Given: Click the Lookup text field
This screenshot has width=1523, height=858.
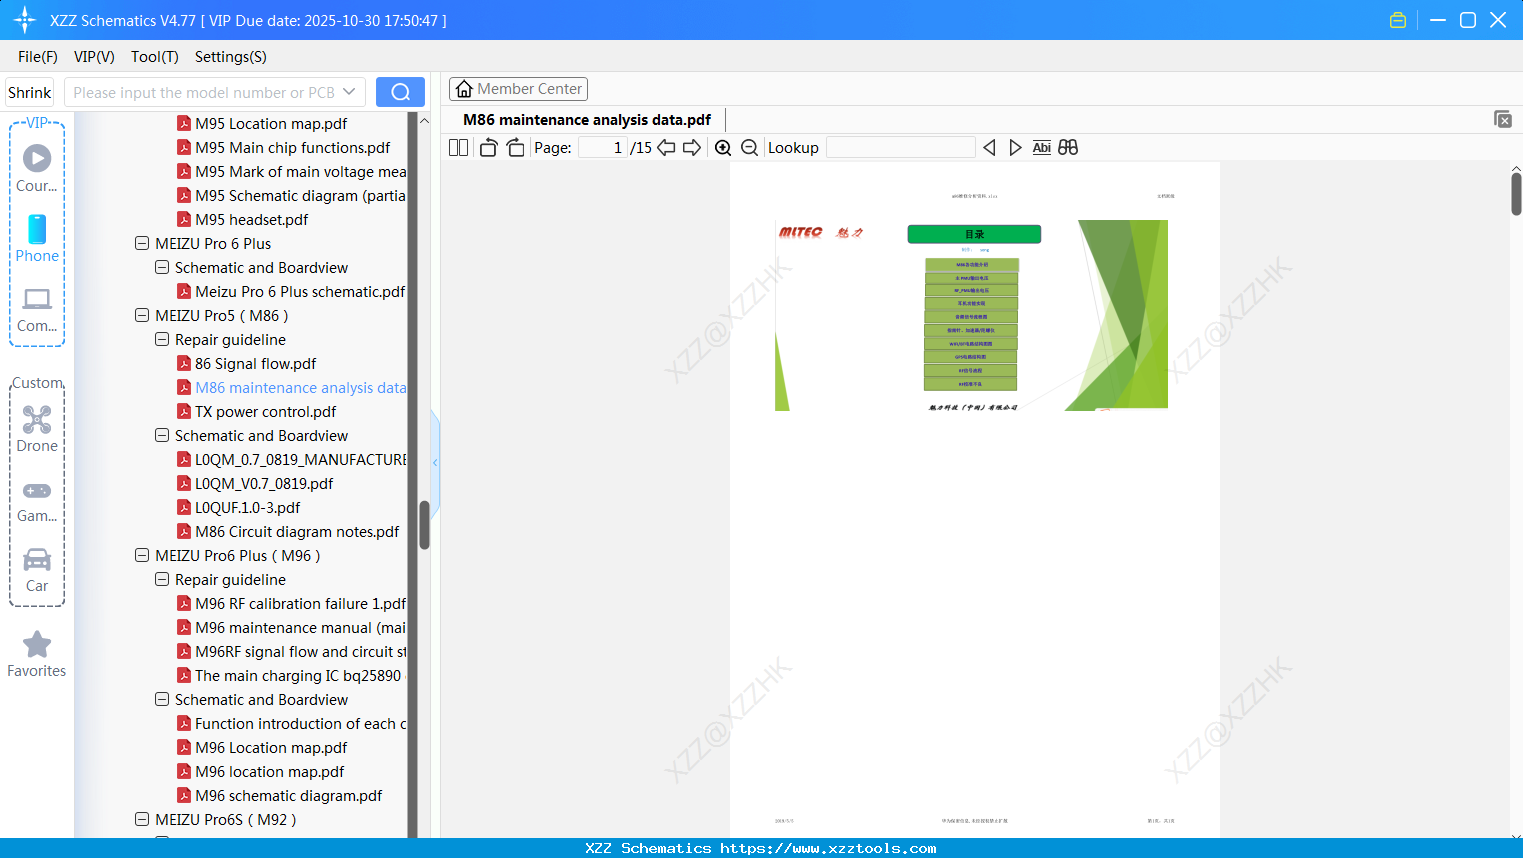Looking at the screenshot, I should 900,148.
